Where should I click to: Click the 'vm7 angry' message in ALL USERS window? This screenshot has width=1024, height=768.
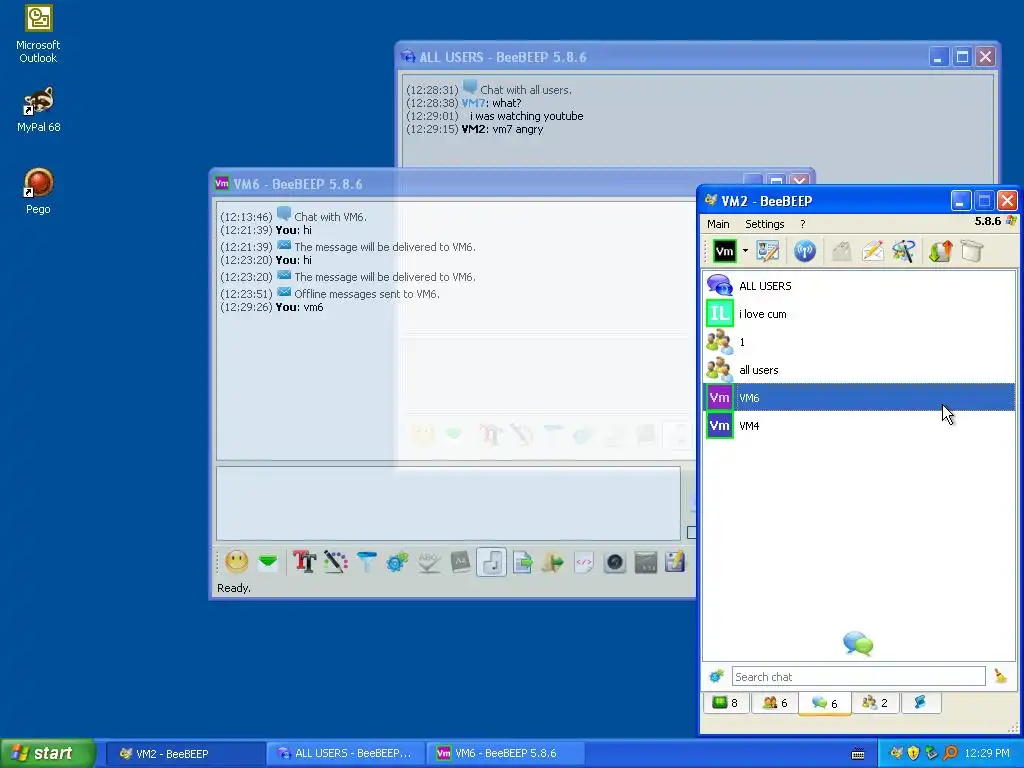[519, 129]
